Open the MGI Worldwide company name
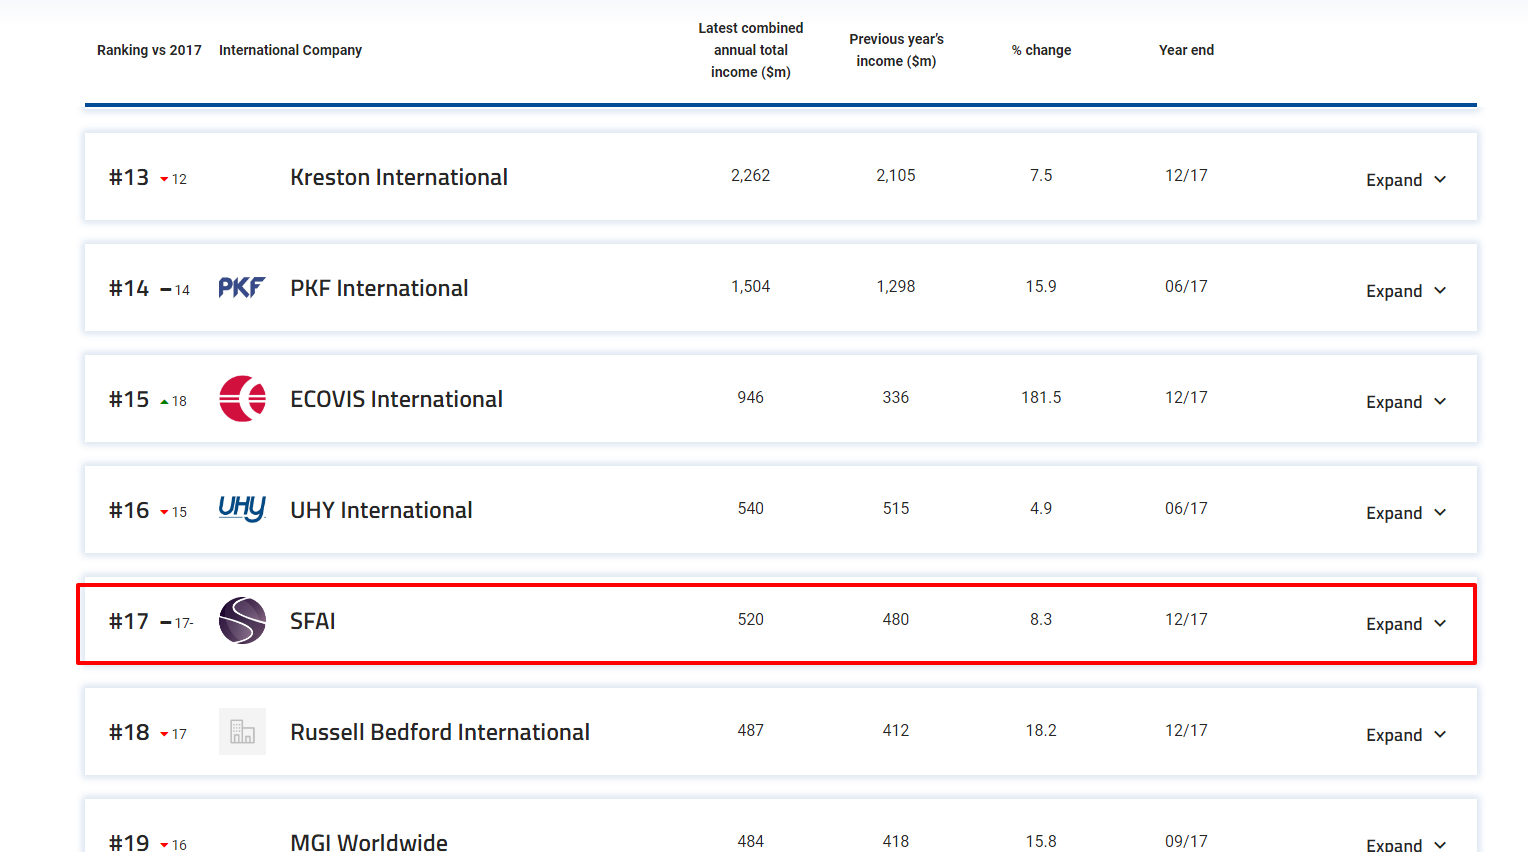The image size is (1528, 852). coord(369,842)
